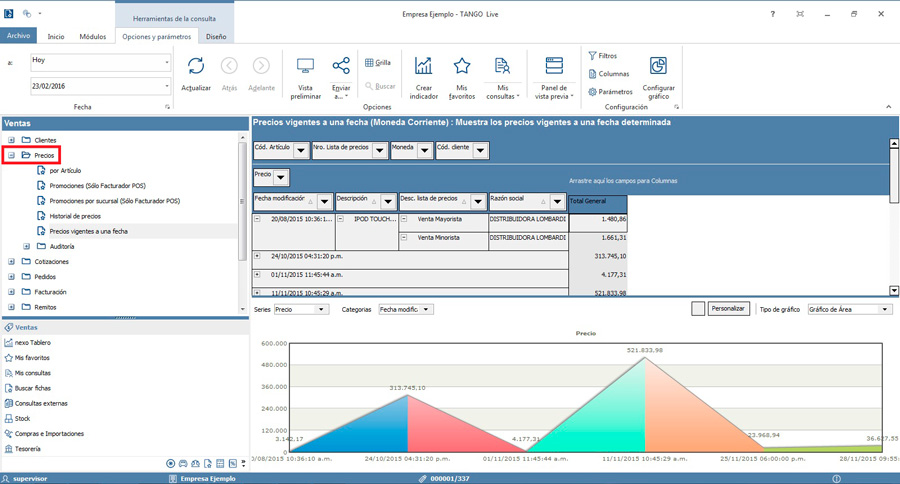Open Filtros funnel option
Screen dimensions: 900x484
click(603, 56)
